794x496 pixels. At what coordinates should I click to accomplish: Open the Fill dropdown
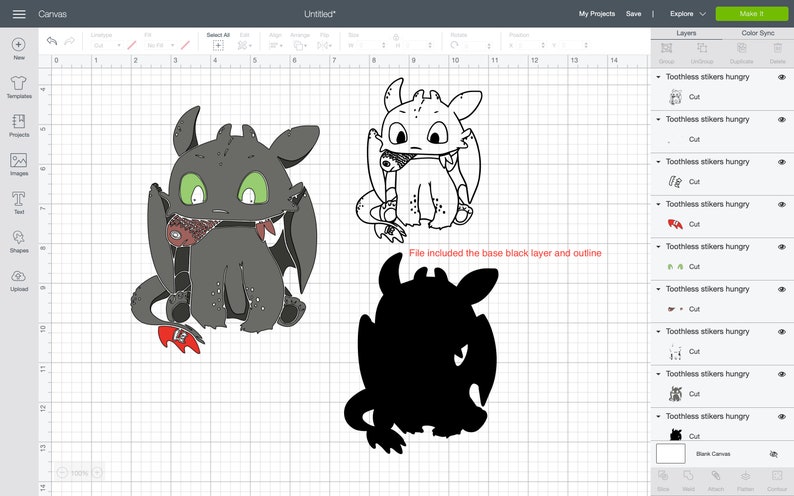[x=161, y=46]
